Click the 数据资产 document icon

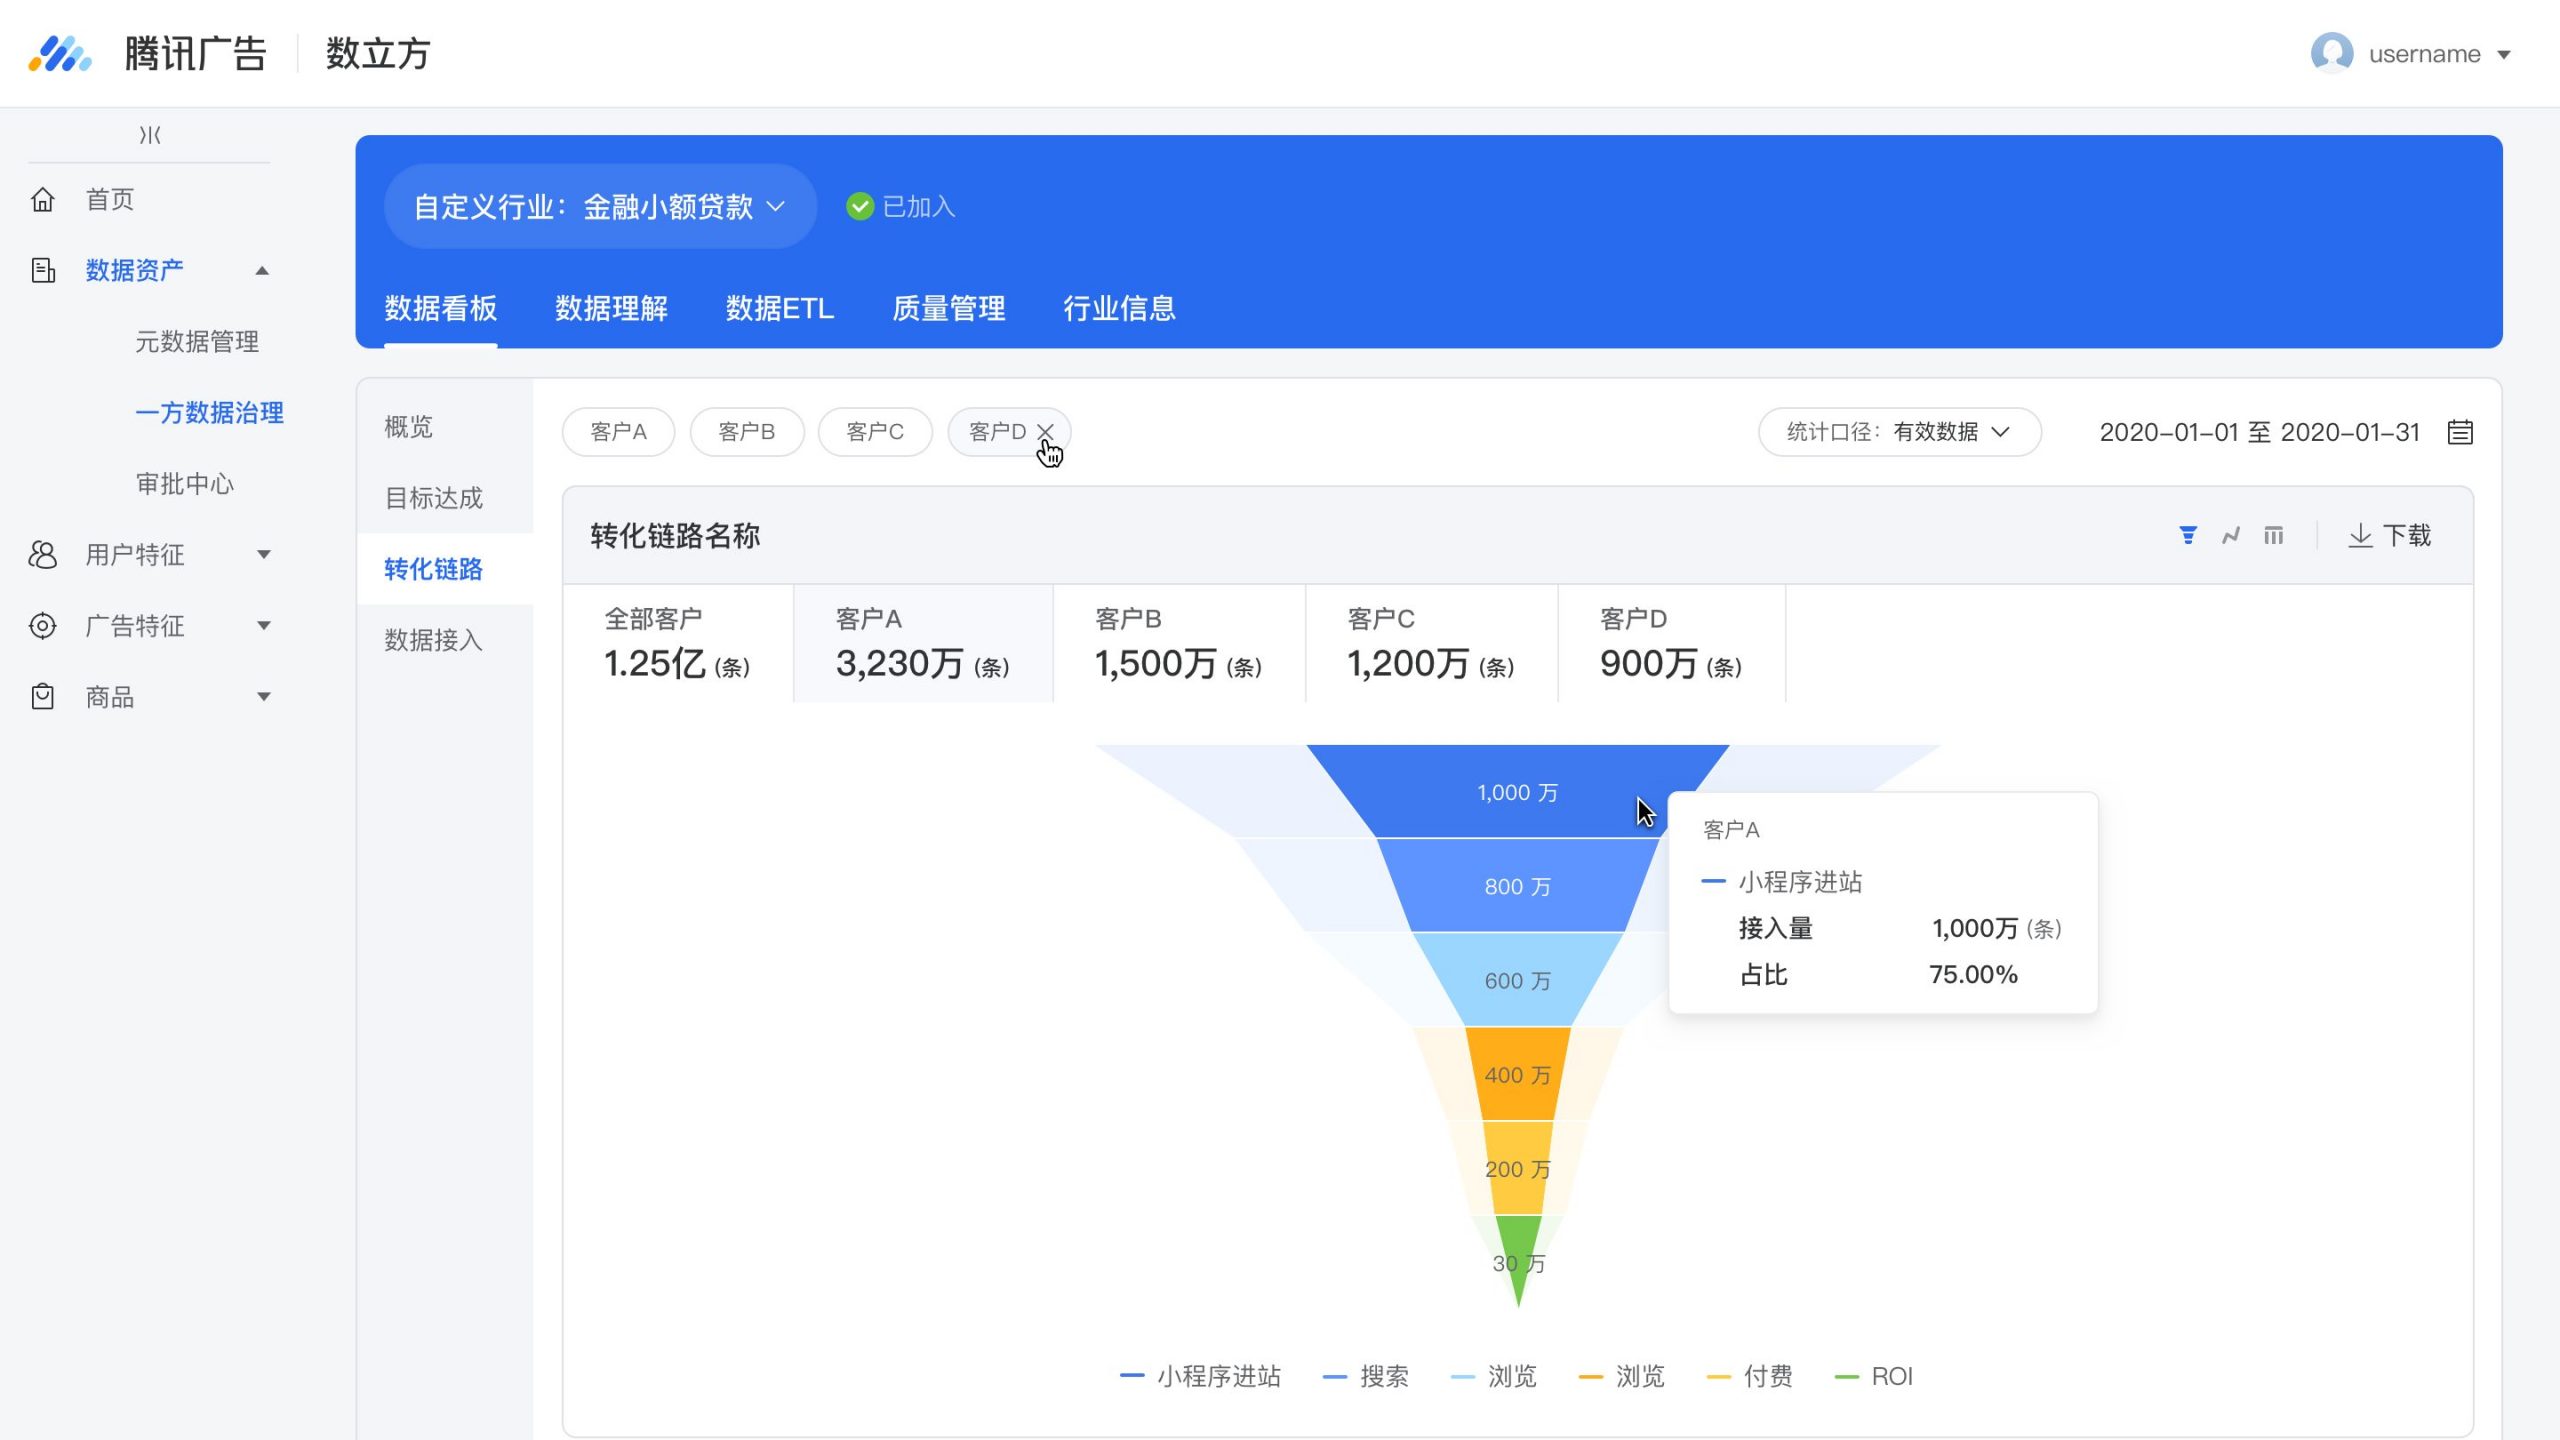(x=43, y=270)
